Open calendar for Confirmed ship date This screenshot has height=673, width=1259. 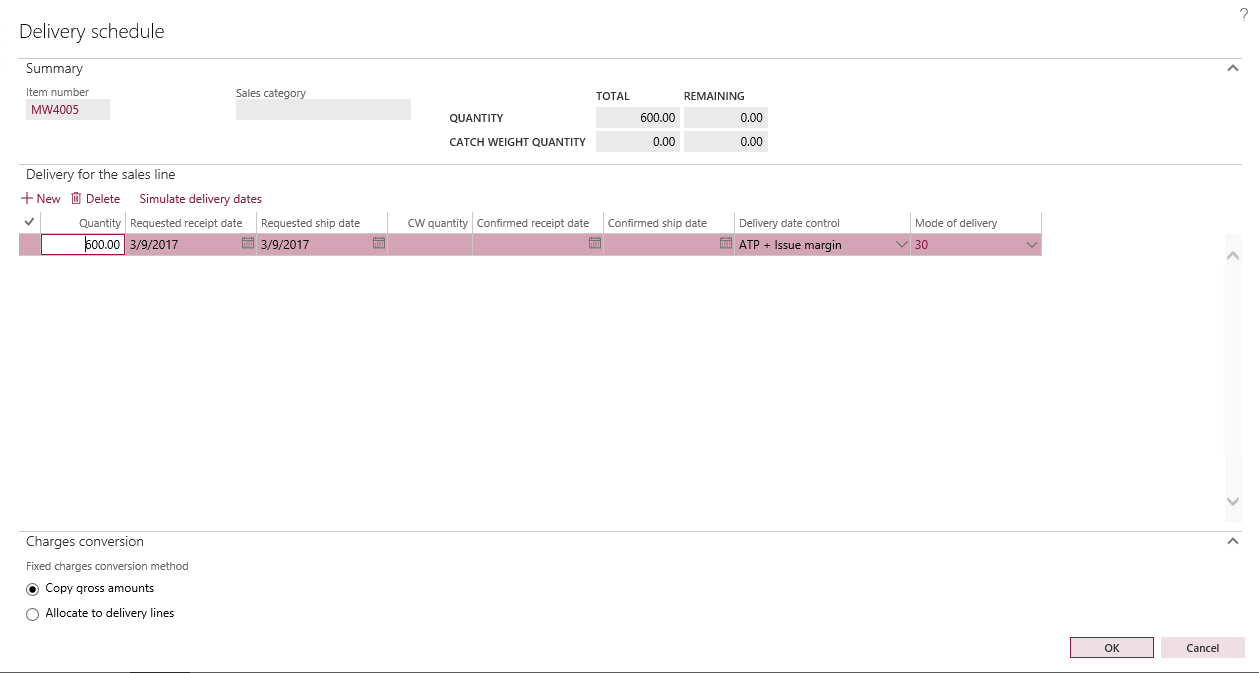point(726,243)
